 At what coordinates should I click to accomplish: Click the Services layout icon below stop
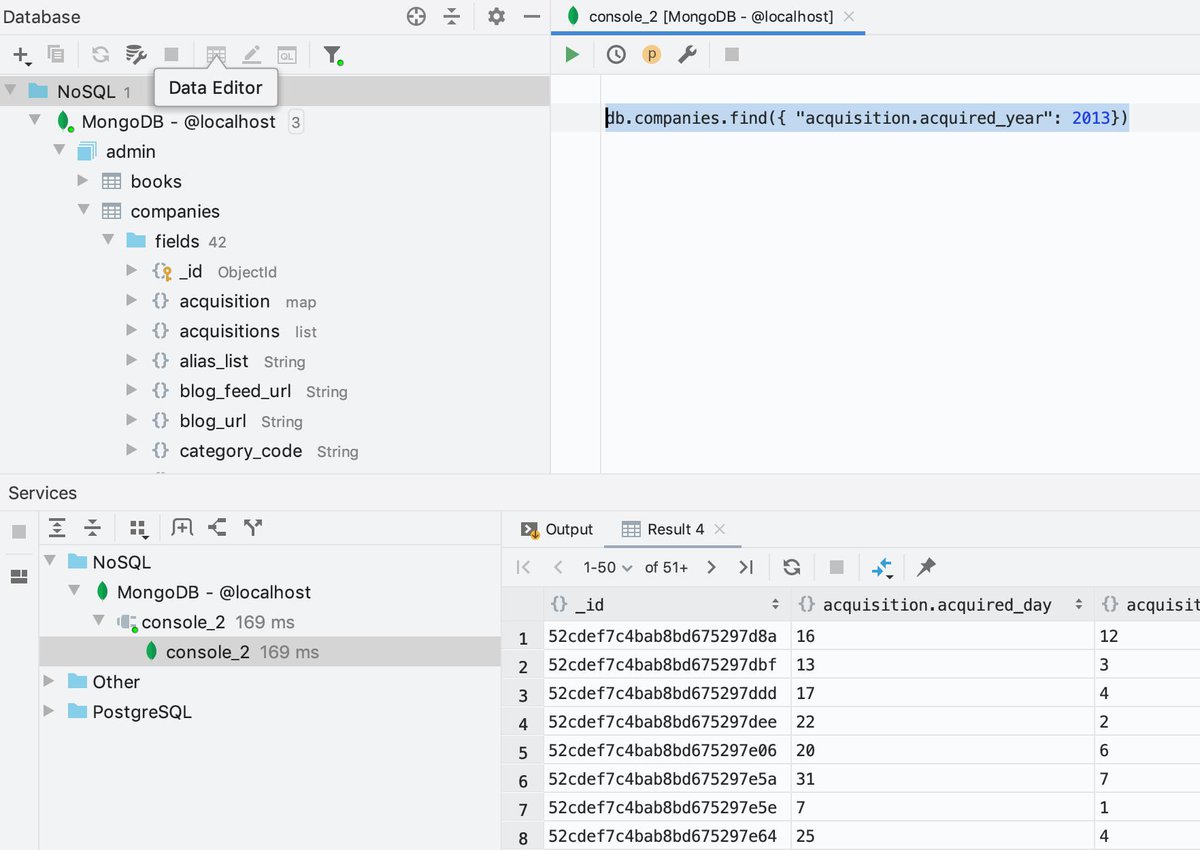19,576
